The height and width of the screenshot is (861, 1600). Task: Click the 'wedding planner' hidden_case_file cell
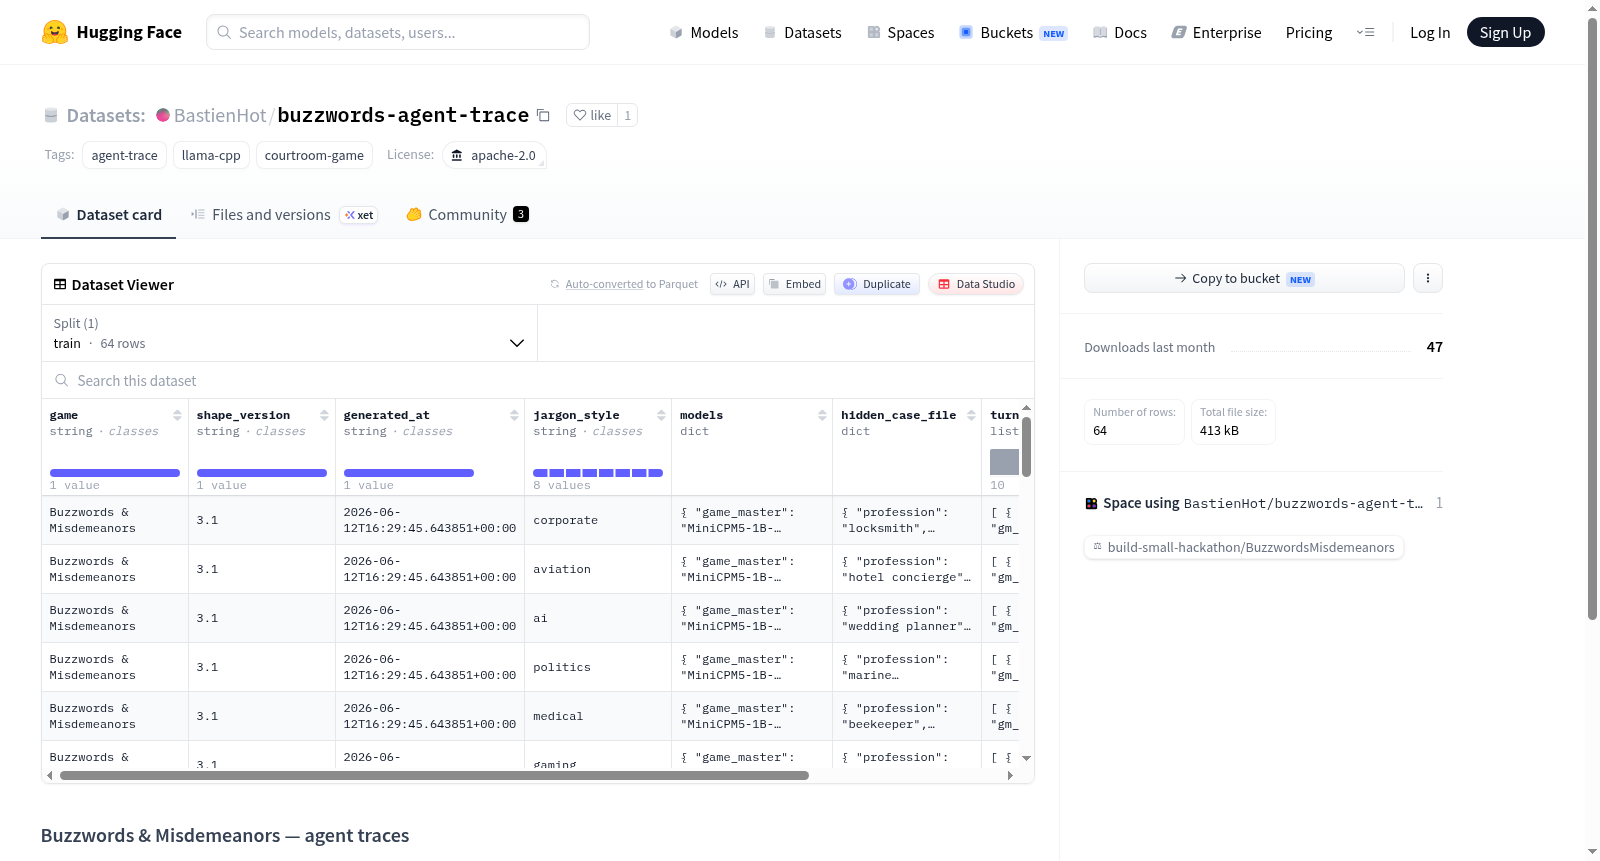click(x=906, y=618)
